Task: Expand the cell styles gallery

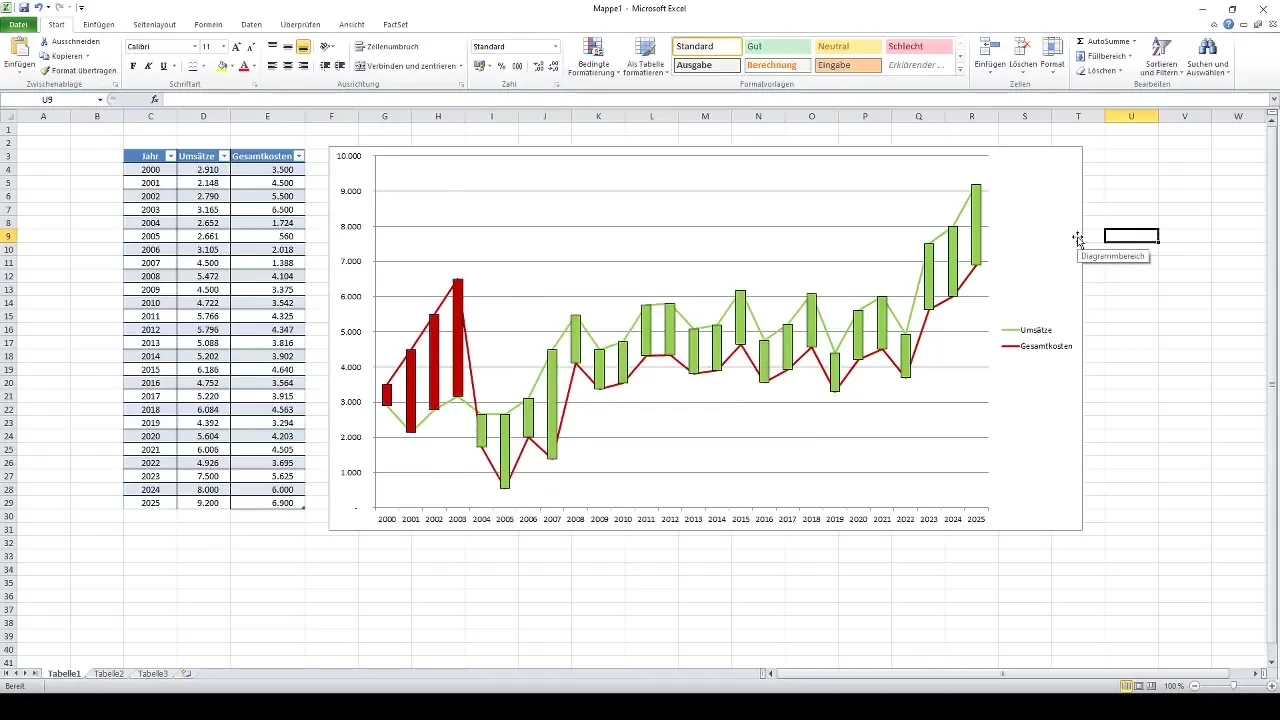Action: 960,70
